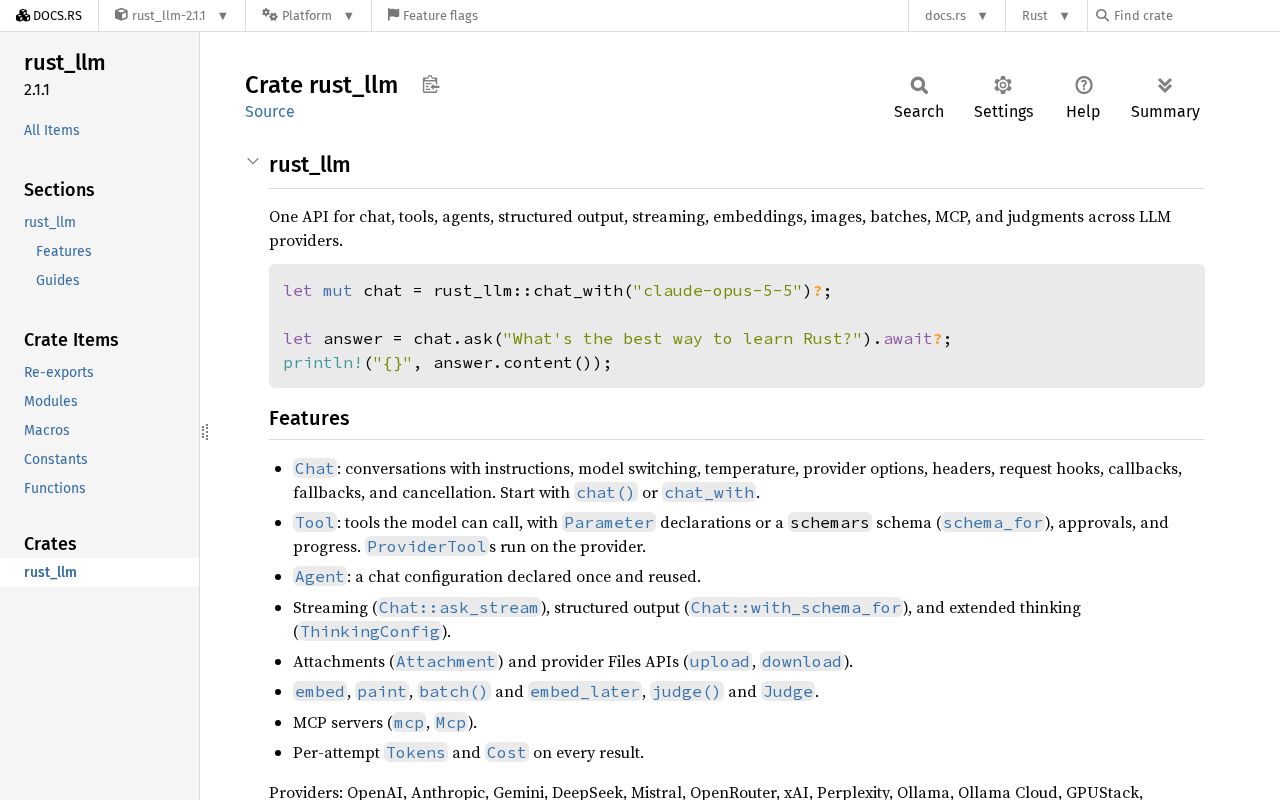Open rust_llm under Sections in sidebar

(50, 222)
